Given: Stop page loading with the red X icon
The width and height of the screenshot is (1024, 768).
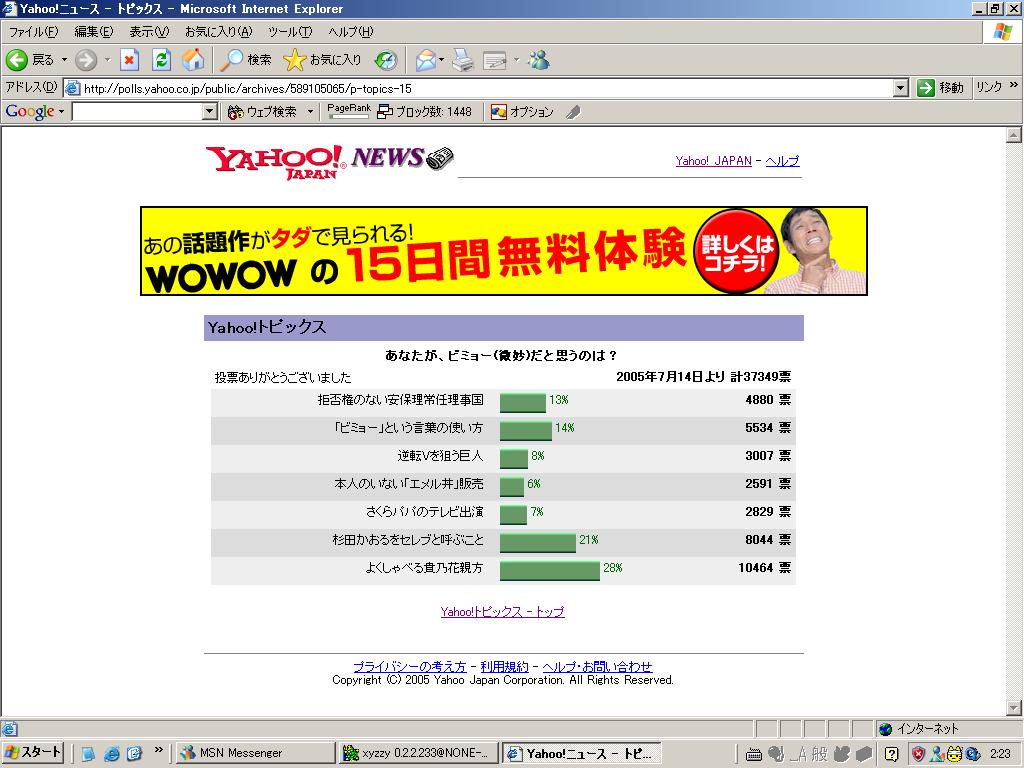Looking at the screenshot, I should click(129, 61).
